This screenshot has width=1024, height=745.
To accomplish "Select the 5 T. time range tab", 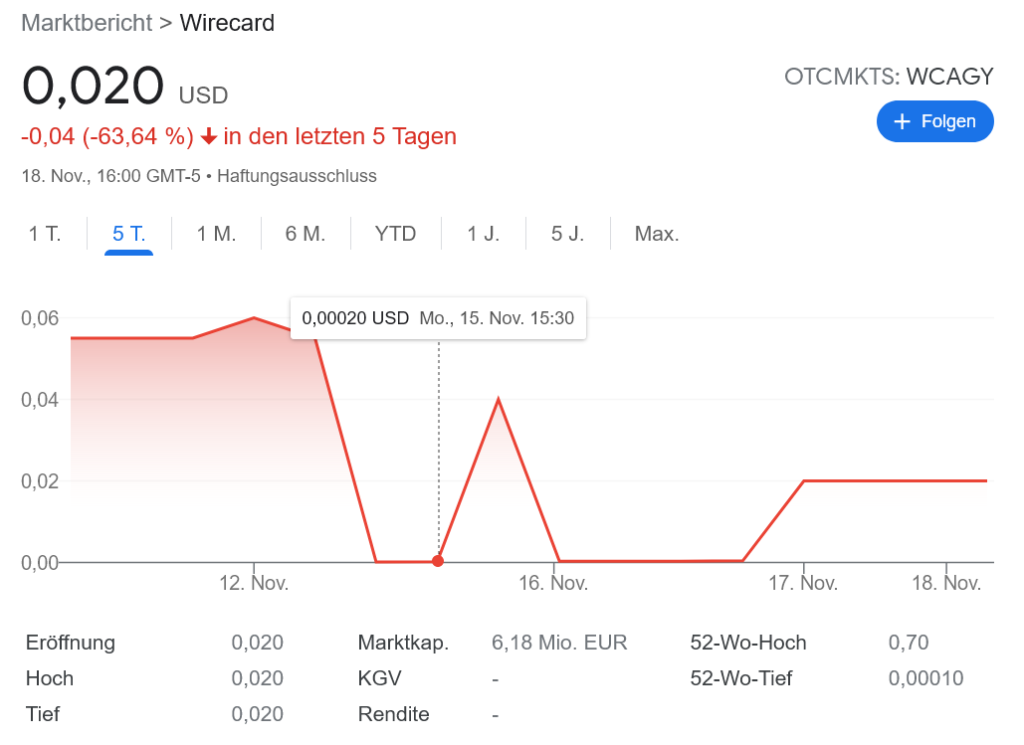I will point(129,234).
